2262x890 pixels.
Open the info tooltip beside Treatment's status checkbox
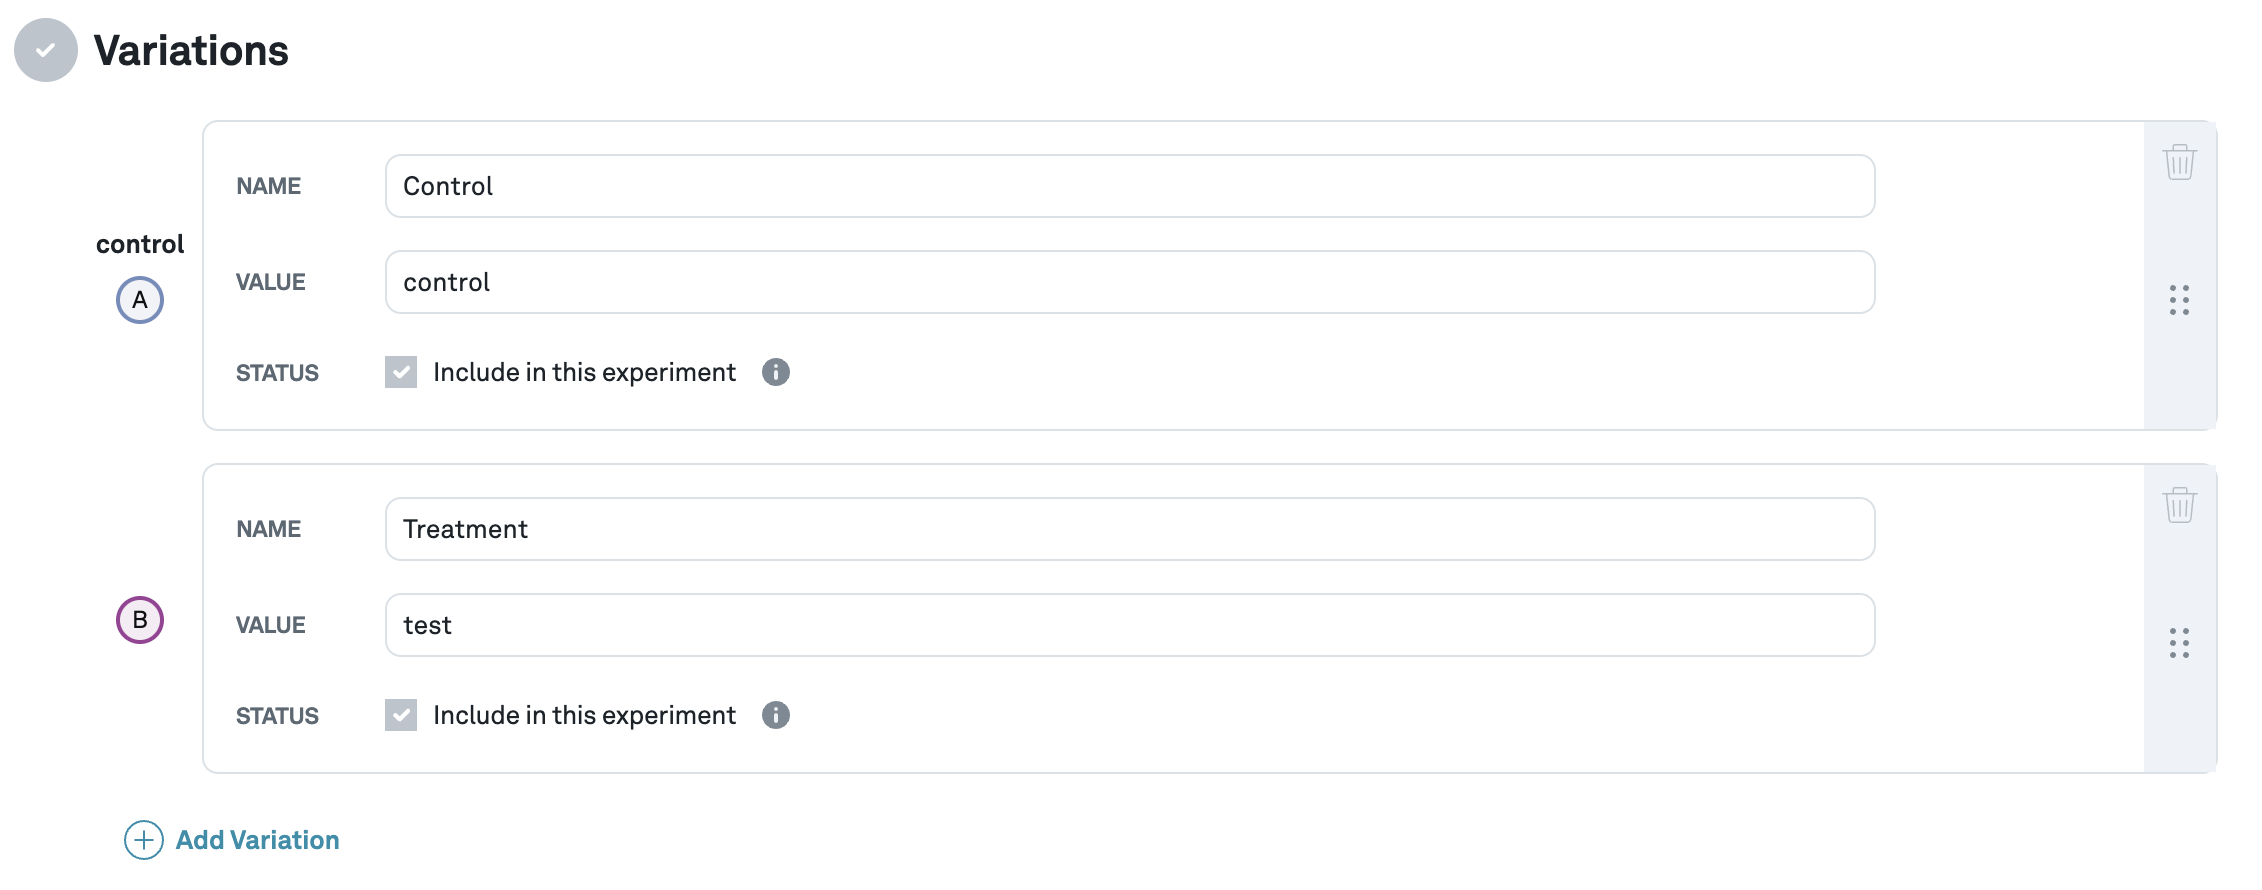[775, 714]
